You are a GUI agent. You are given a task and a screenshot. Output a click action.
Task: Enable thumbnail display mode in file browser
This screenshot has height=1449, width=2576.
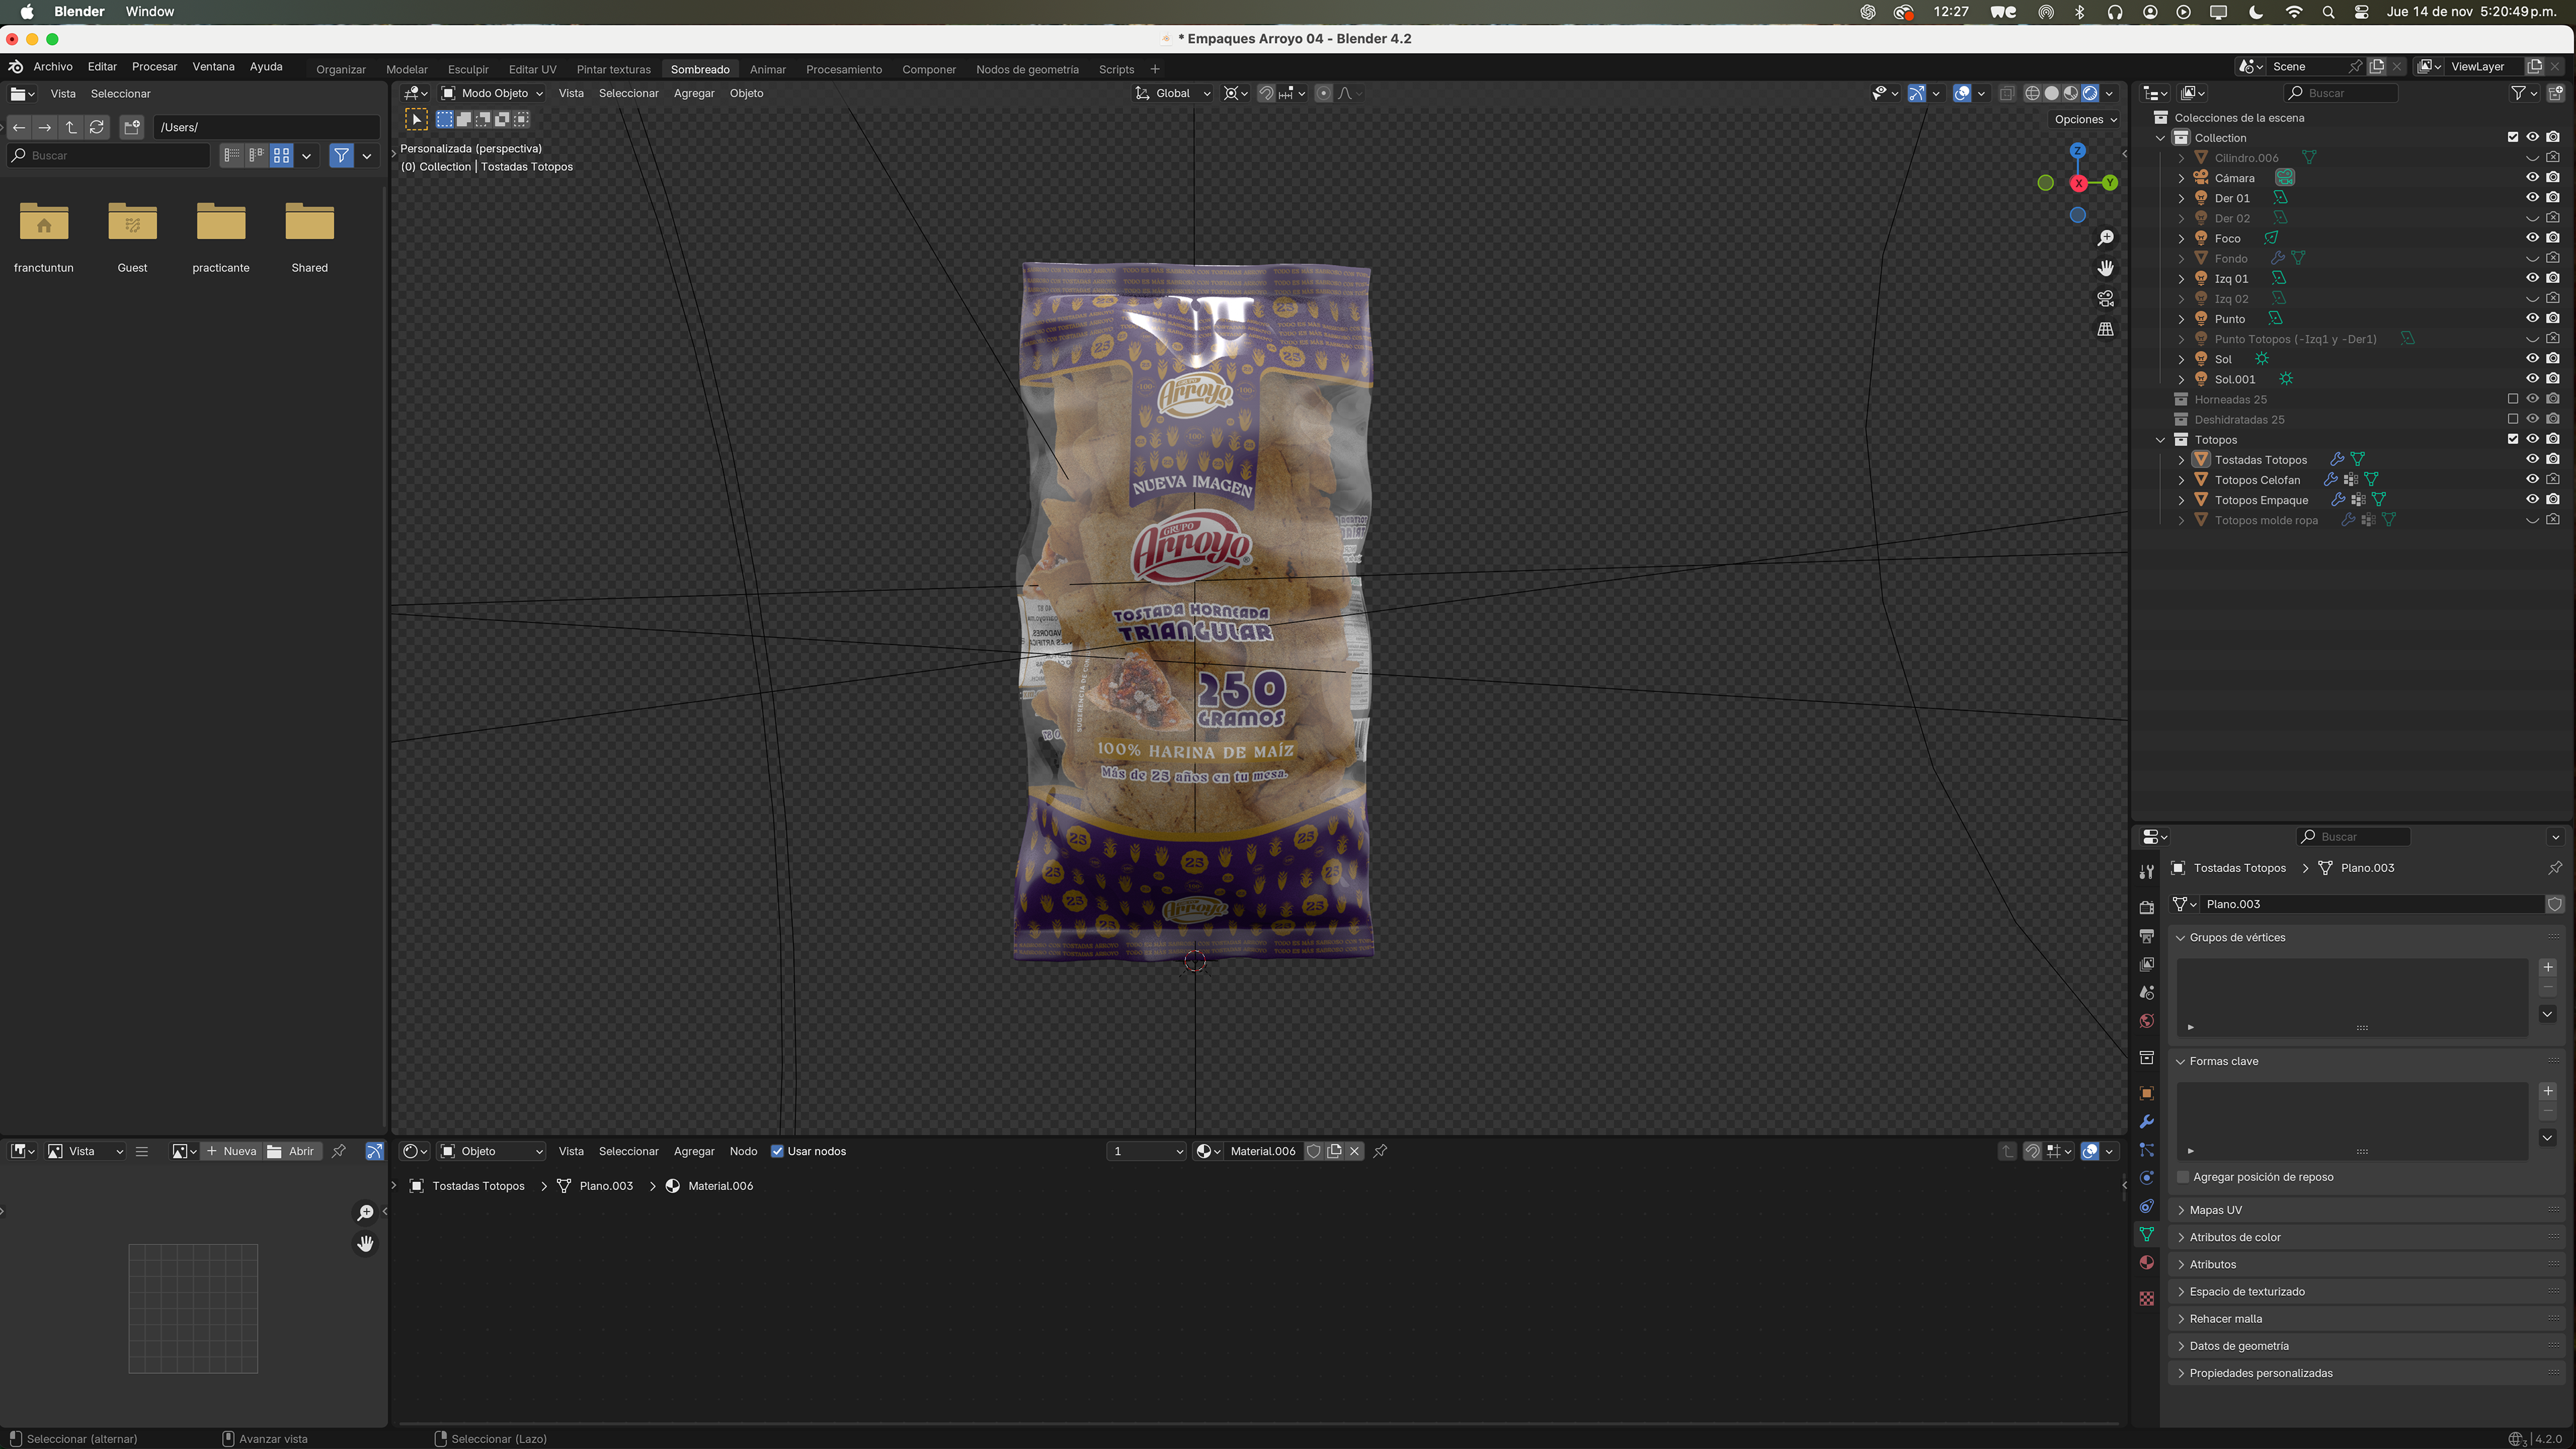tap(282, 155)
